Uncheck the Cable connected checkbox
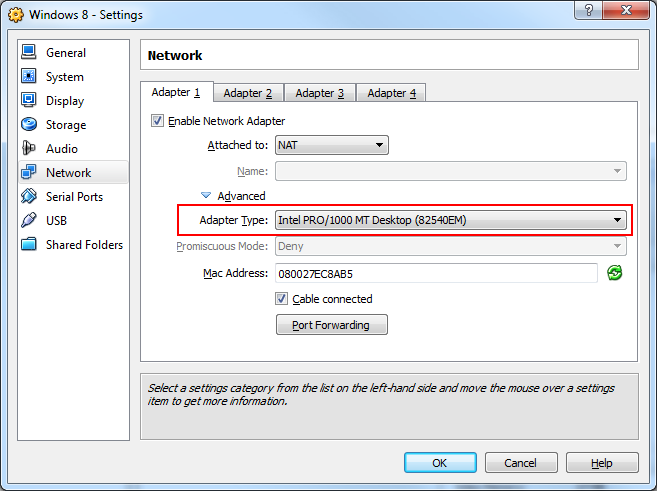 coord(282,299)
